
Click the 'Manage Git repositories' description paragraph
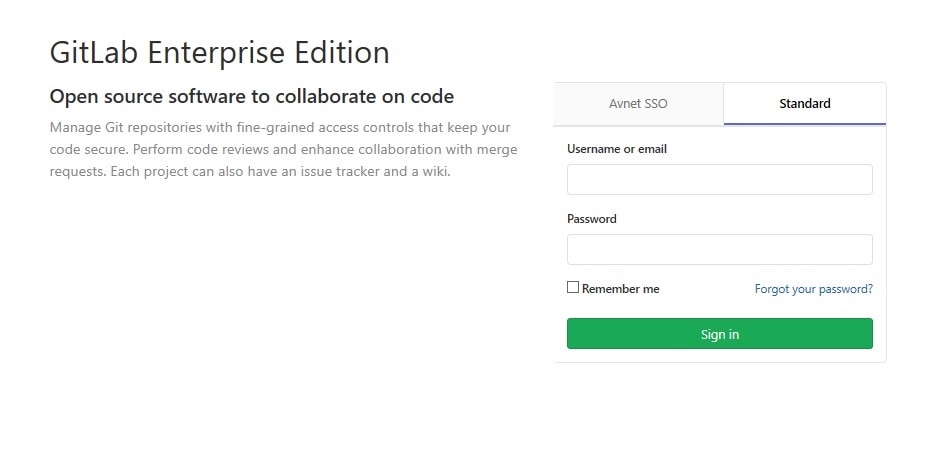click(x=280, y=149)
